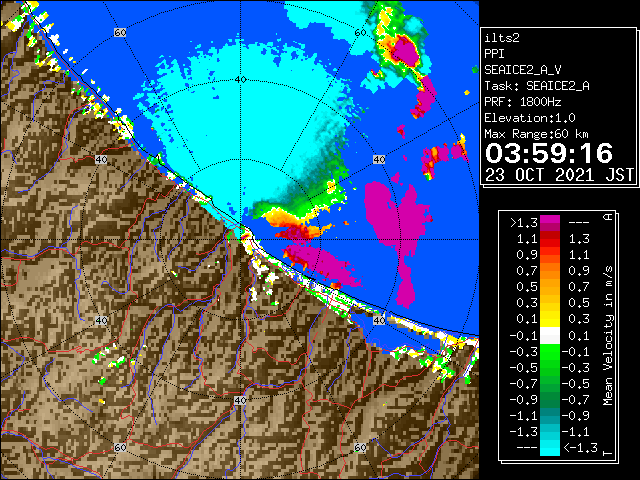The height and width of the screenshot is (480, 640).
Task: Click the 60 km ring label at lower right
Action: [x=360, y=447]
